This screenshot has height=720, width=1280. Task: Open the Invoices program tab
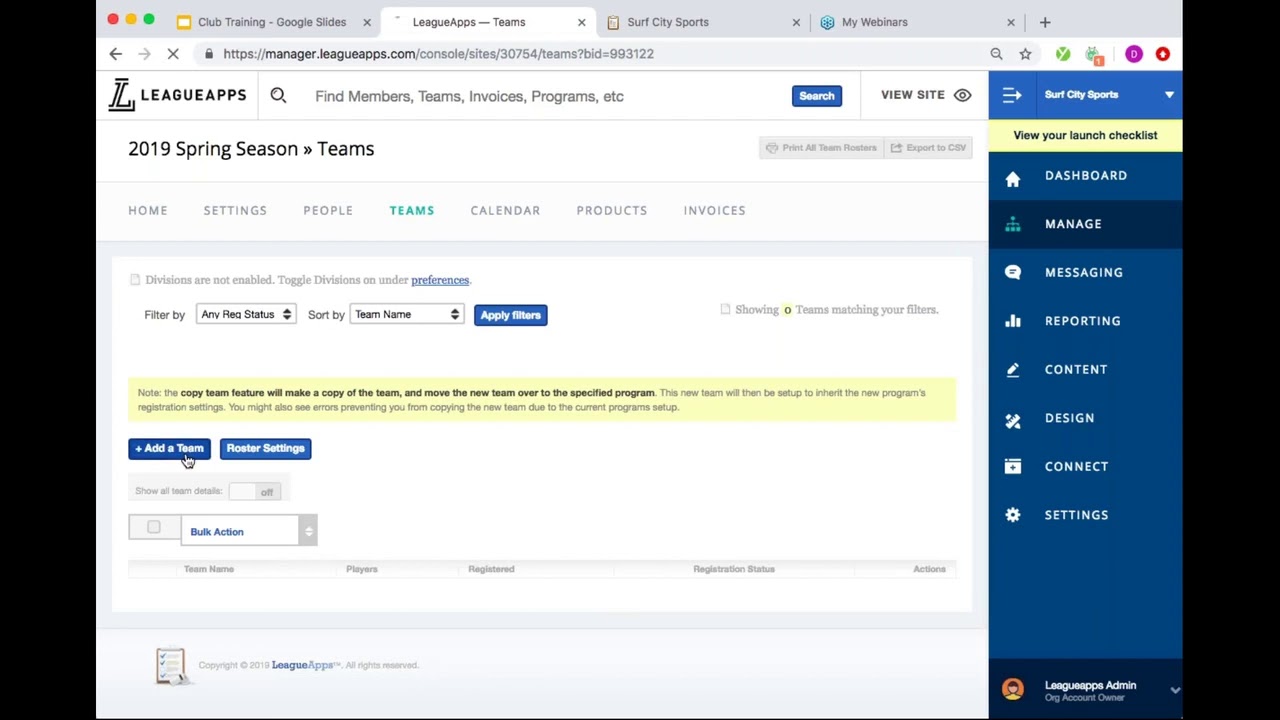pyautogui.click(x=715, y=210)
